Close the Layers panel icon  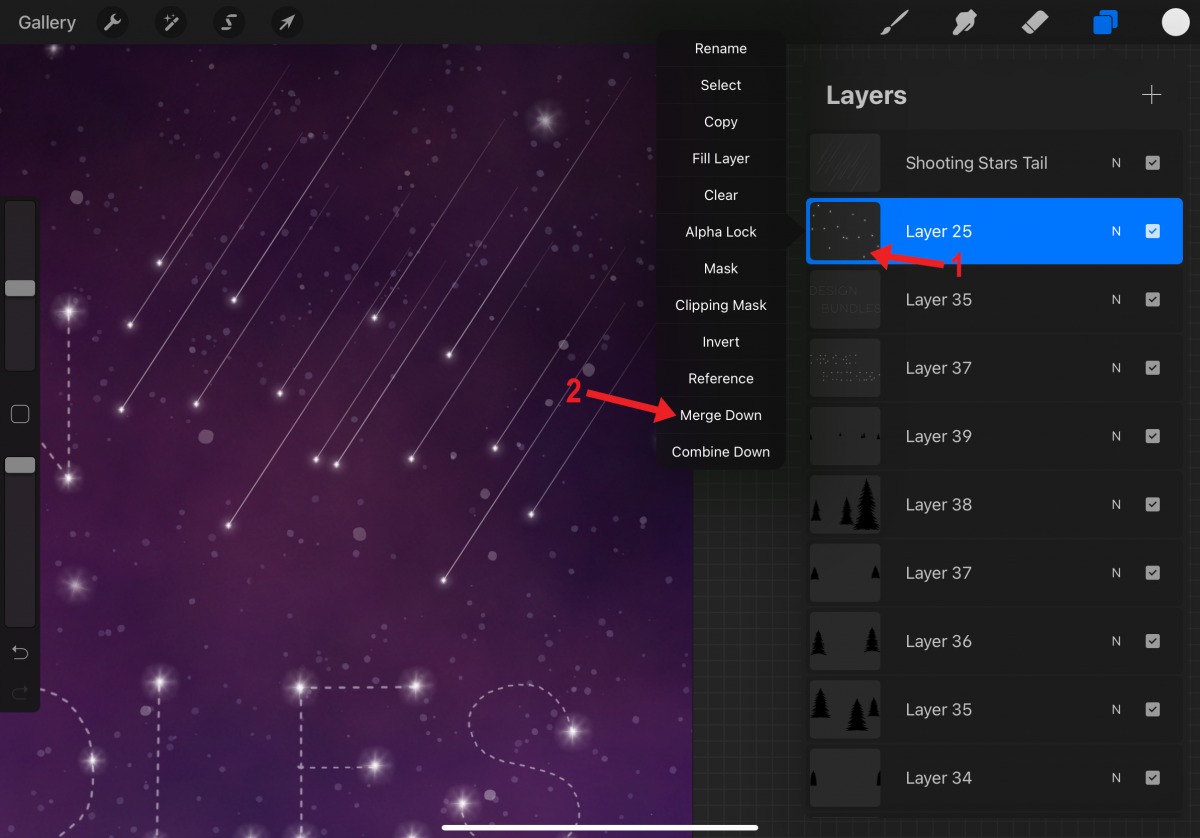click(1105, 23)
